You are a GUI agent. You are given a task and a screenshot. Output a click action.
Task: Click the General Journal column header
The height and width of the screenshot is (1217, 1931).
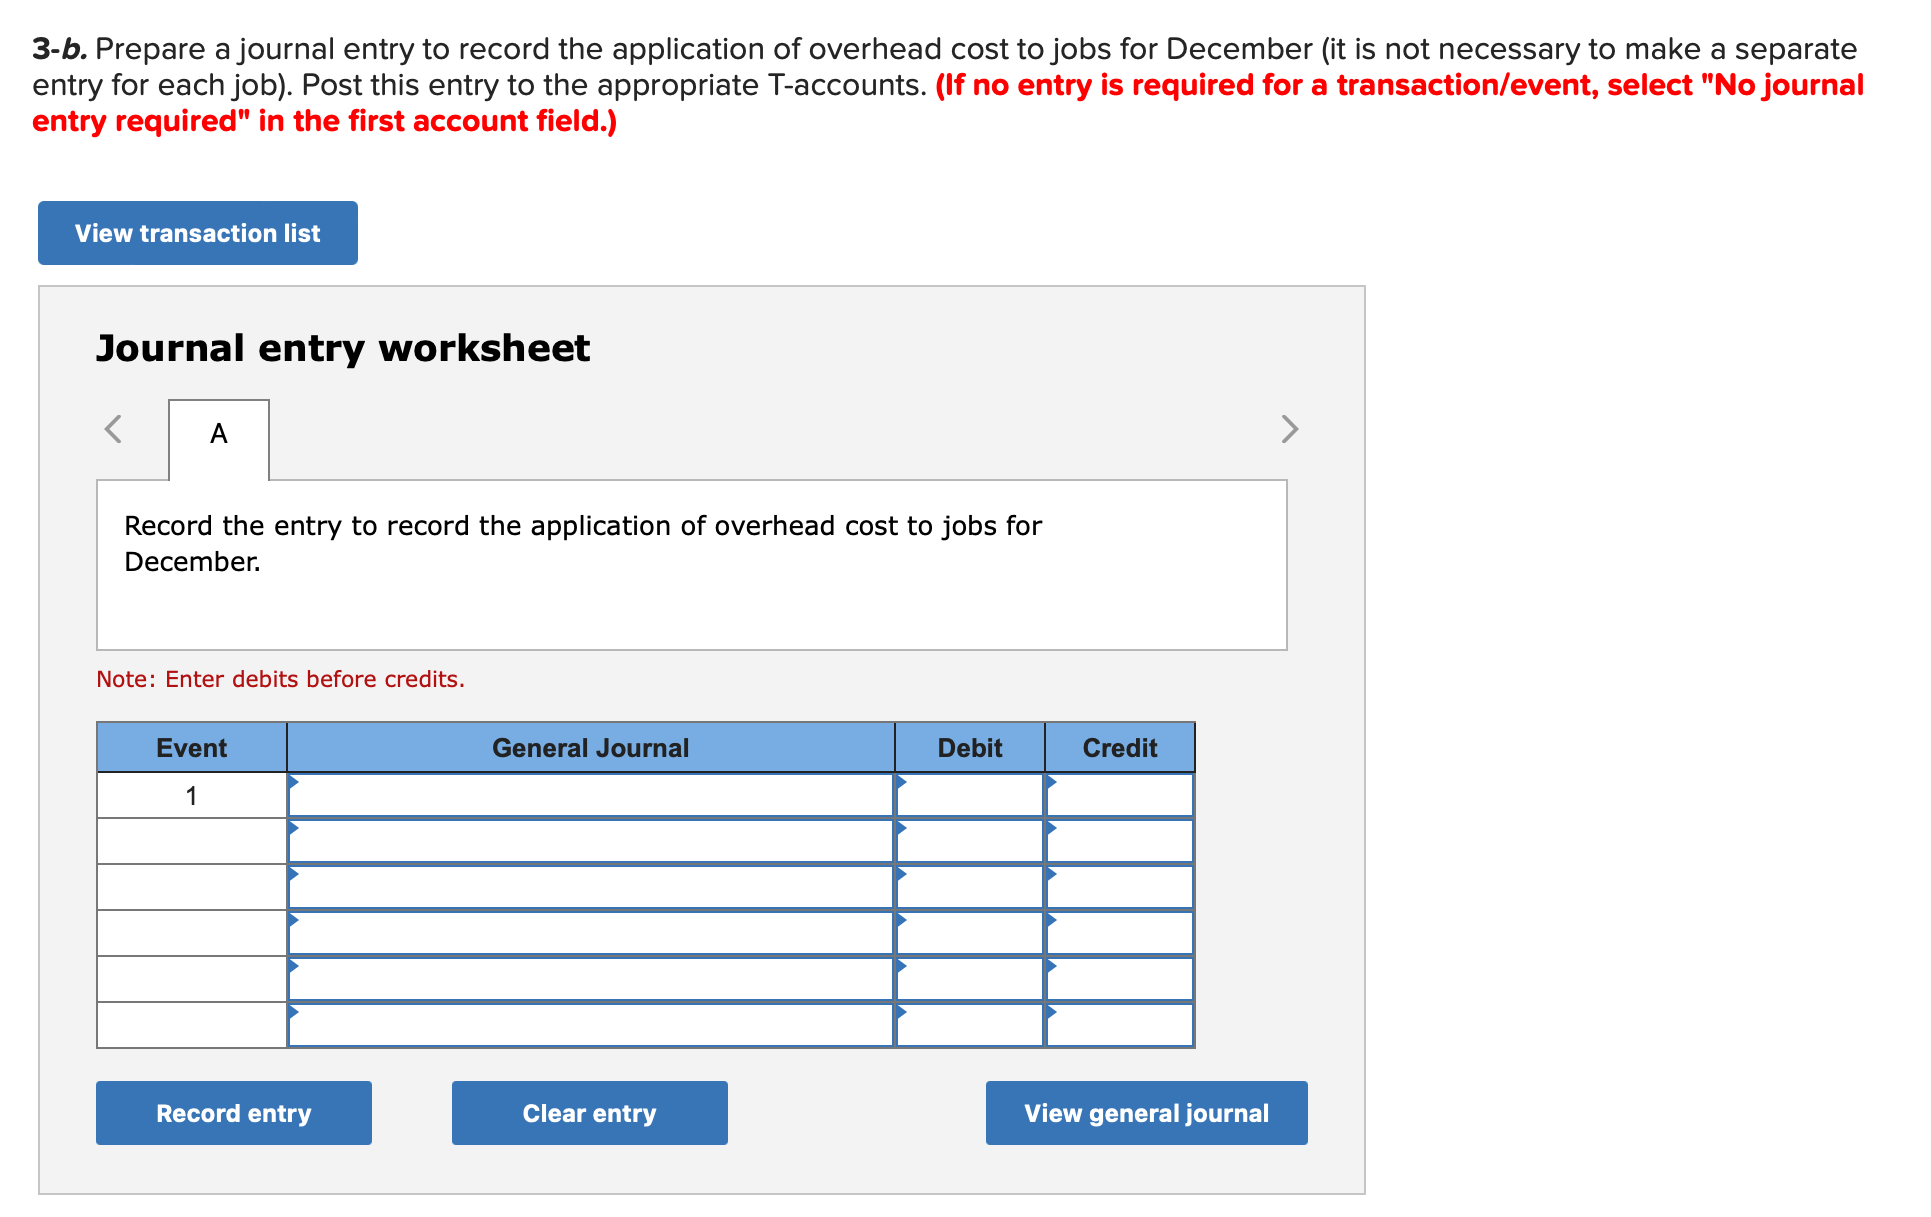coord(590,747)
